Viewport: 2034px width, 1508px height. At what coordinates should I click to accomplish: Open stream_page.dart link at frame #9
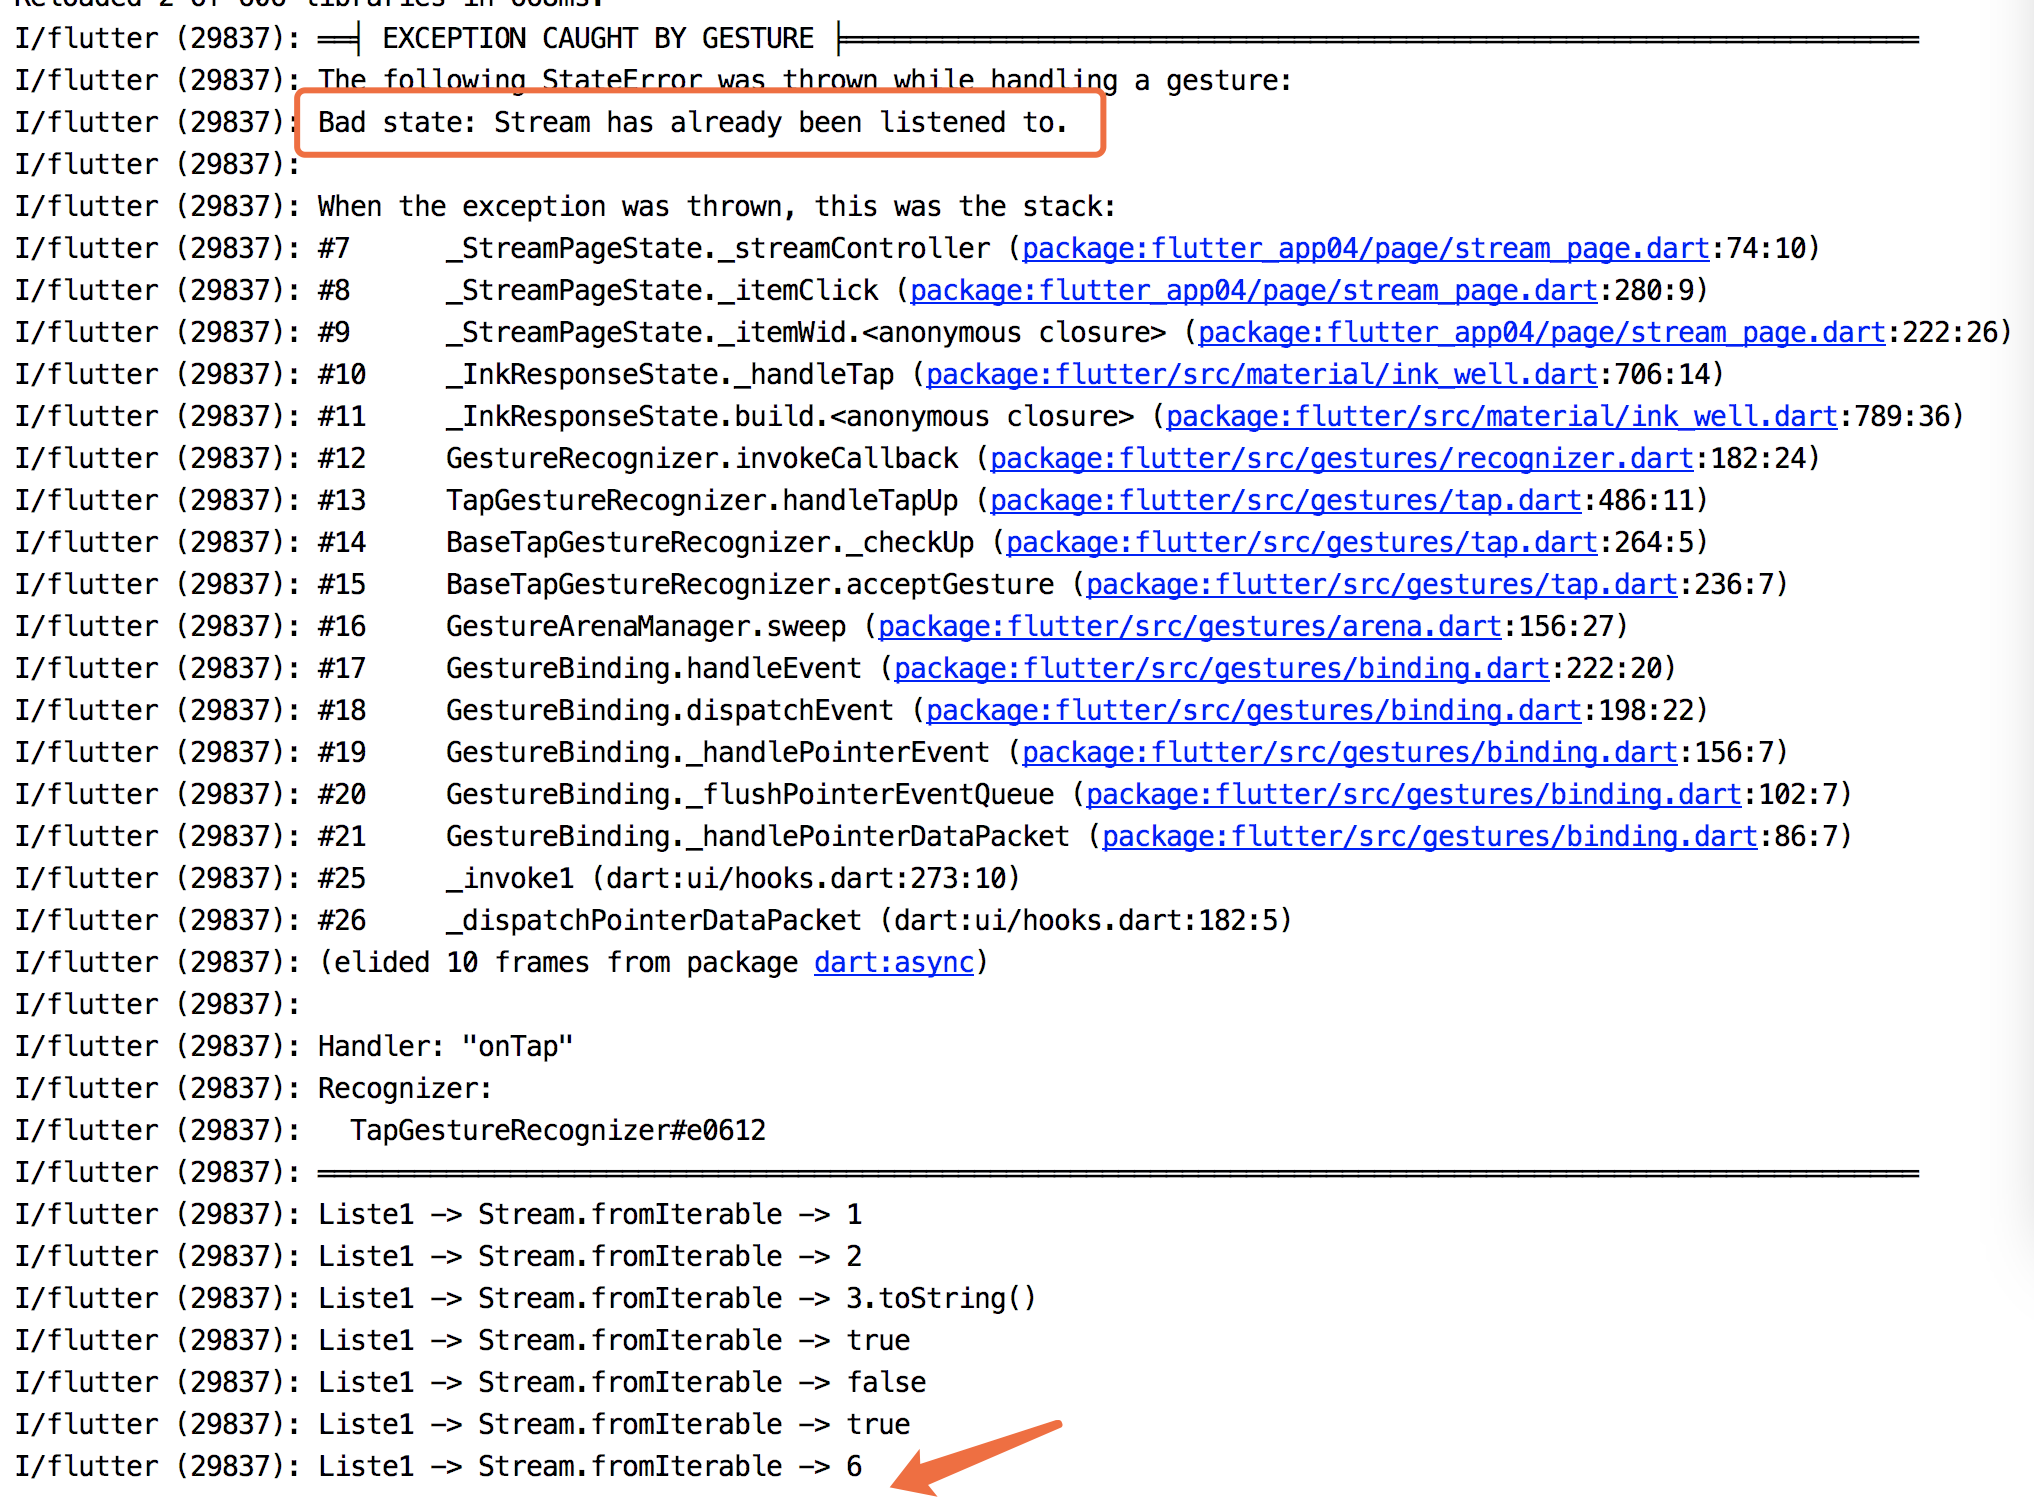1541,332
